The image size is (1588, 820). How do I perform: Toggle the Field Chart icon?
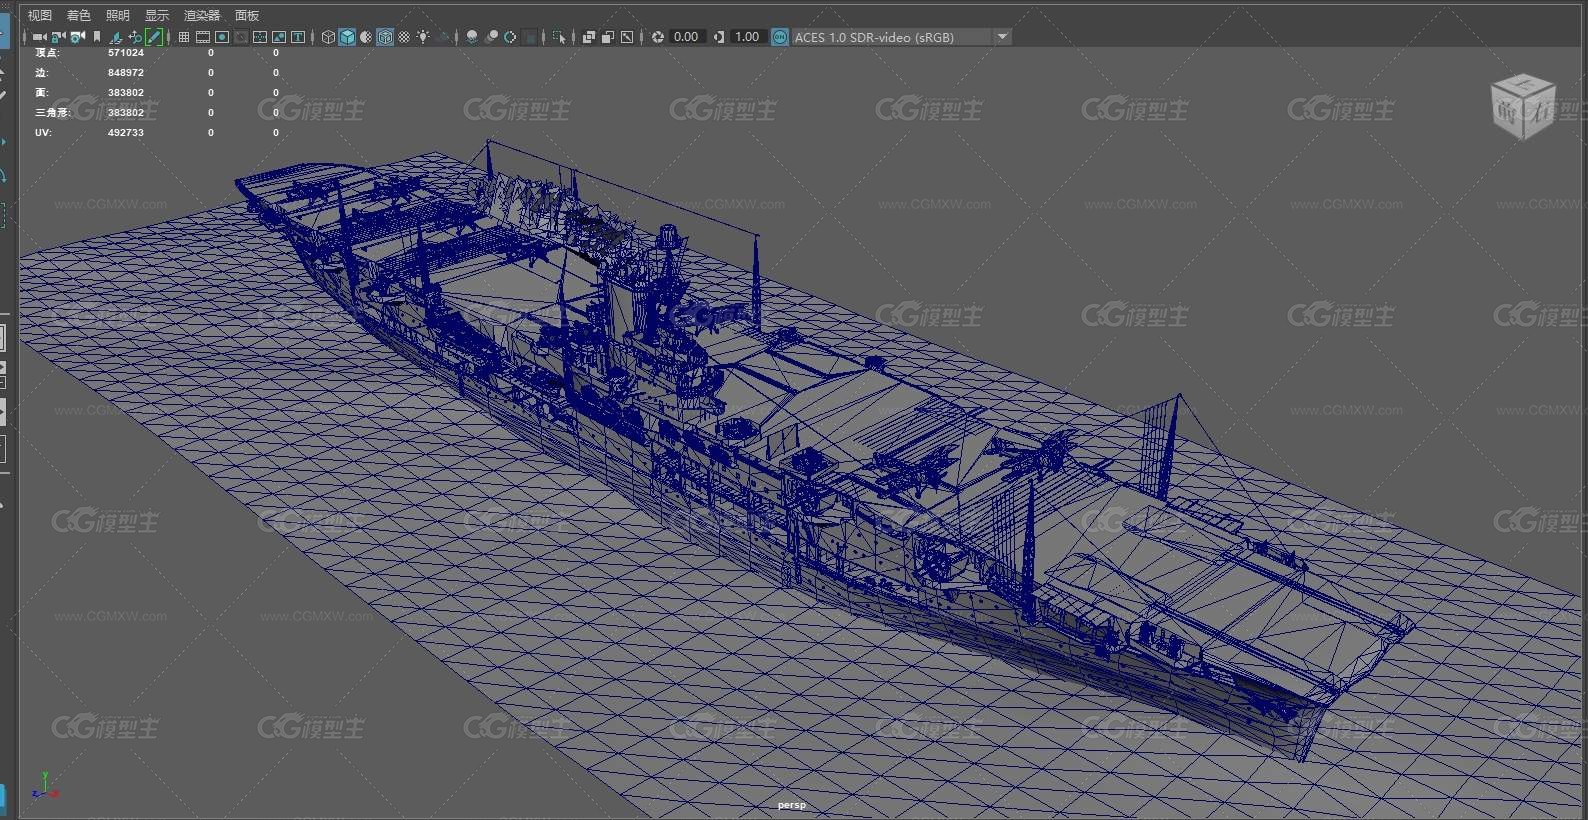point(260,37)
